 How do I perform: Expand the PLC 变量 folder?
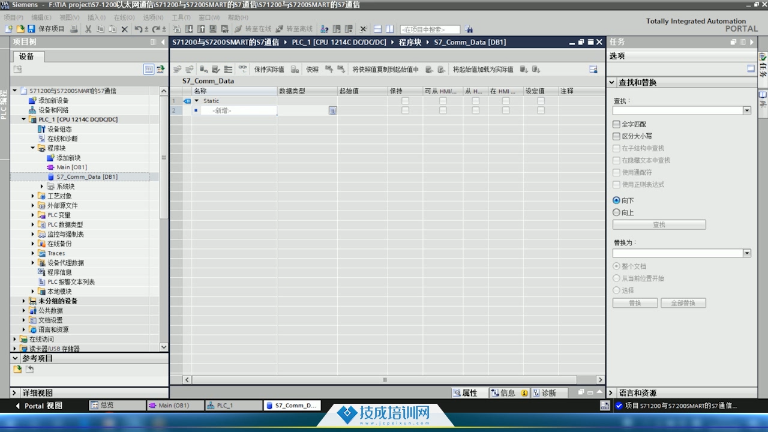(33, 215)
